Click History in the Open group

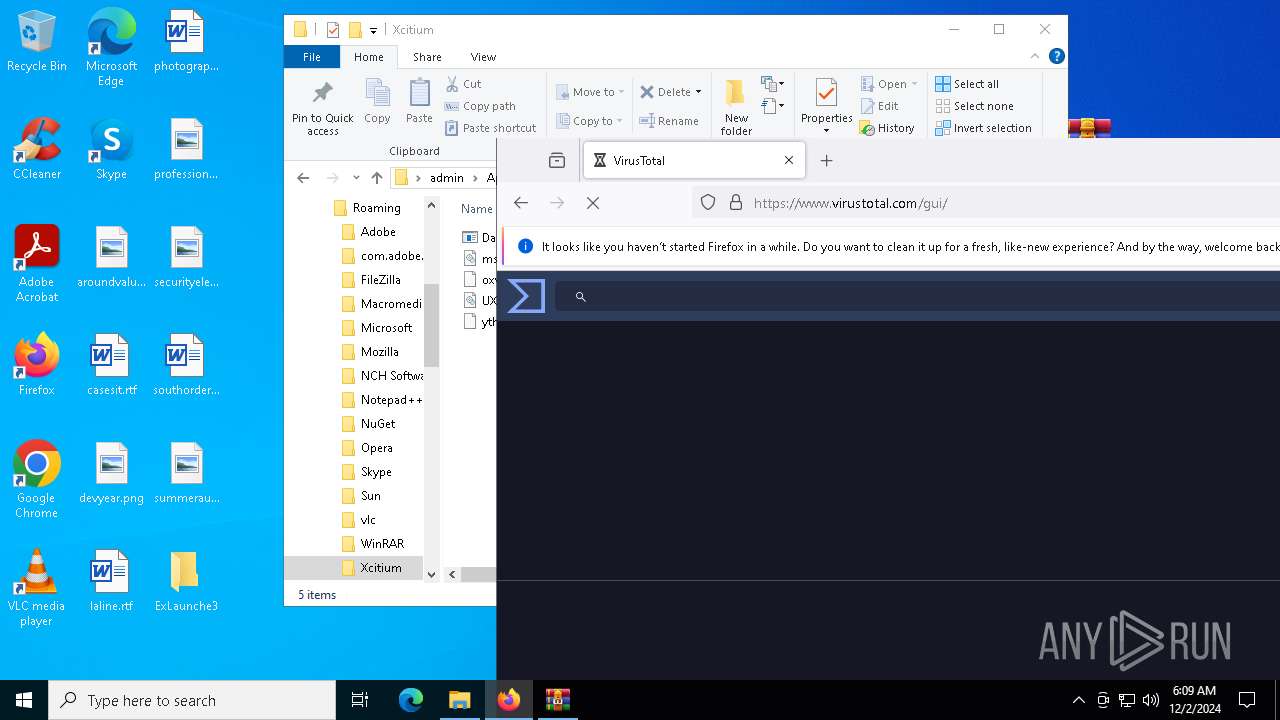click(x=888, y=128)
